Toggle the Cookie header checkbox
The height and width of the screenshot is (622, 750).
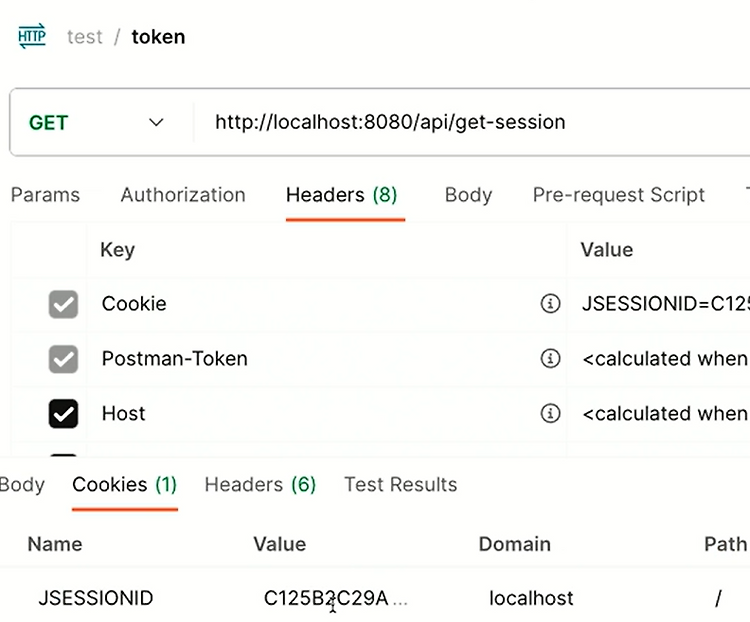coord(63,304)
